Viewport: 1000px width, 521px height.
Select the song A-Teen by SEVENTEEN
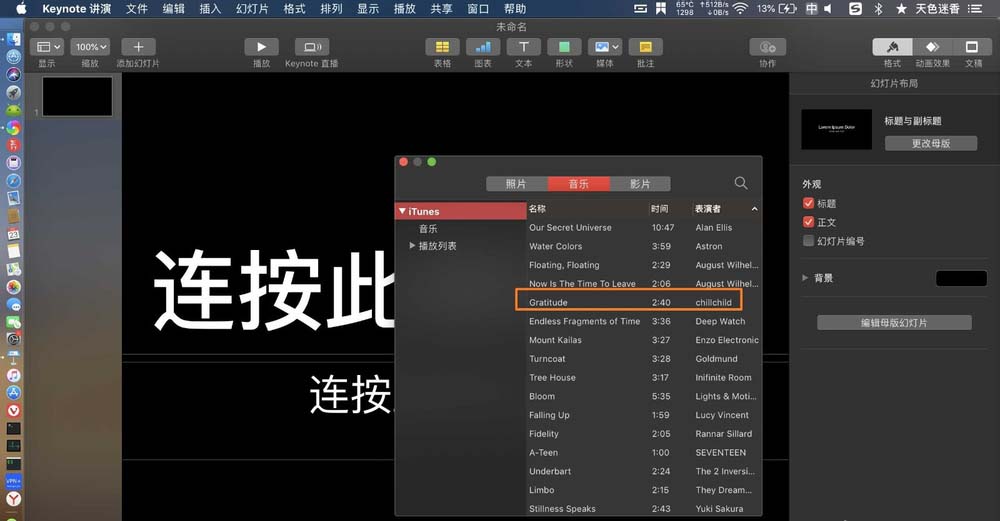(x=644, y=452)
